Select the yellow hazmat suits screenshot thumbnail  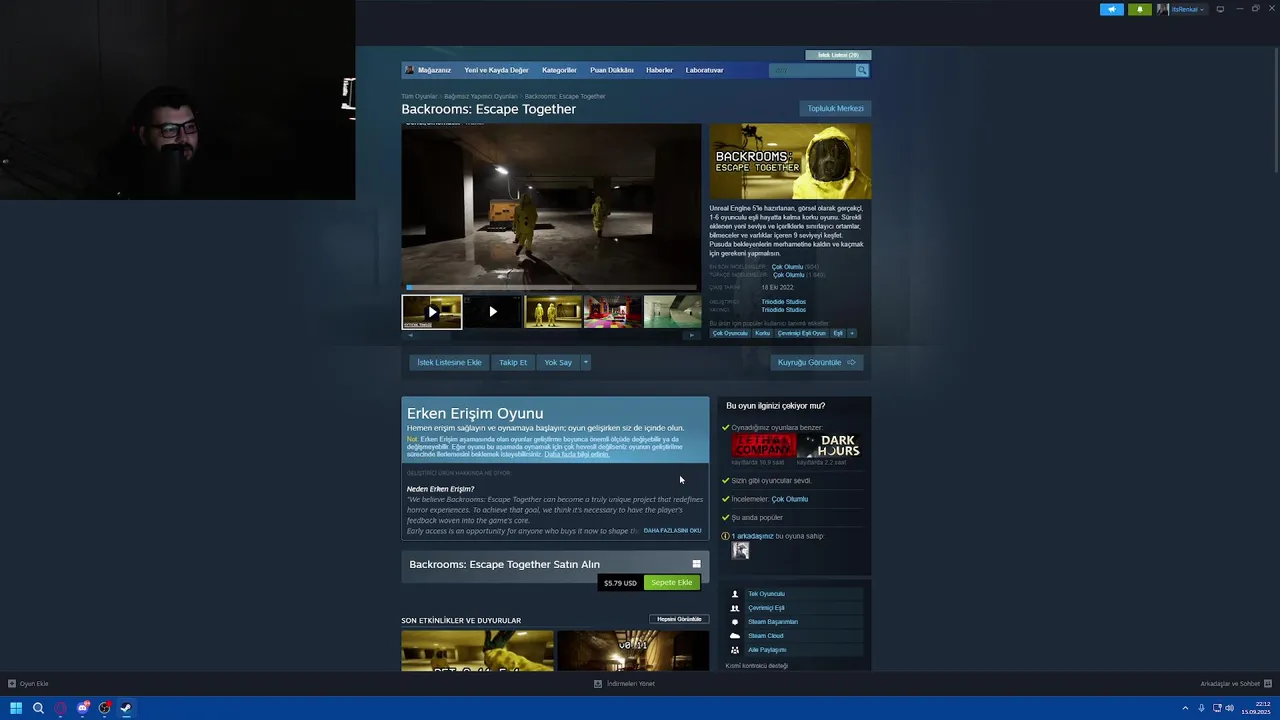click(x=553, y=312)
